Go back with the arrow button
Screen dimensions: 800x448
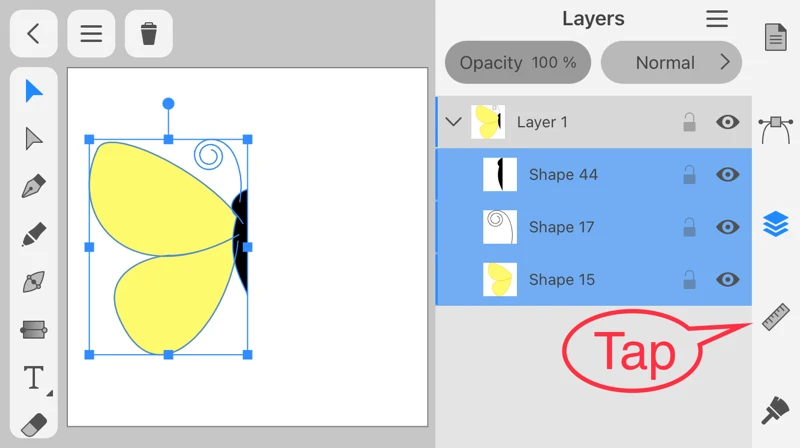[x=34, y=34]
